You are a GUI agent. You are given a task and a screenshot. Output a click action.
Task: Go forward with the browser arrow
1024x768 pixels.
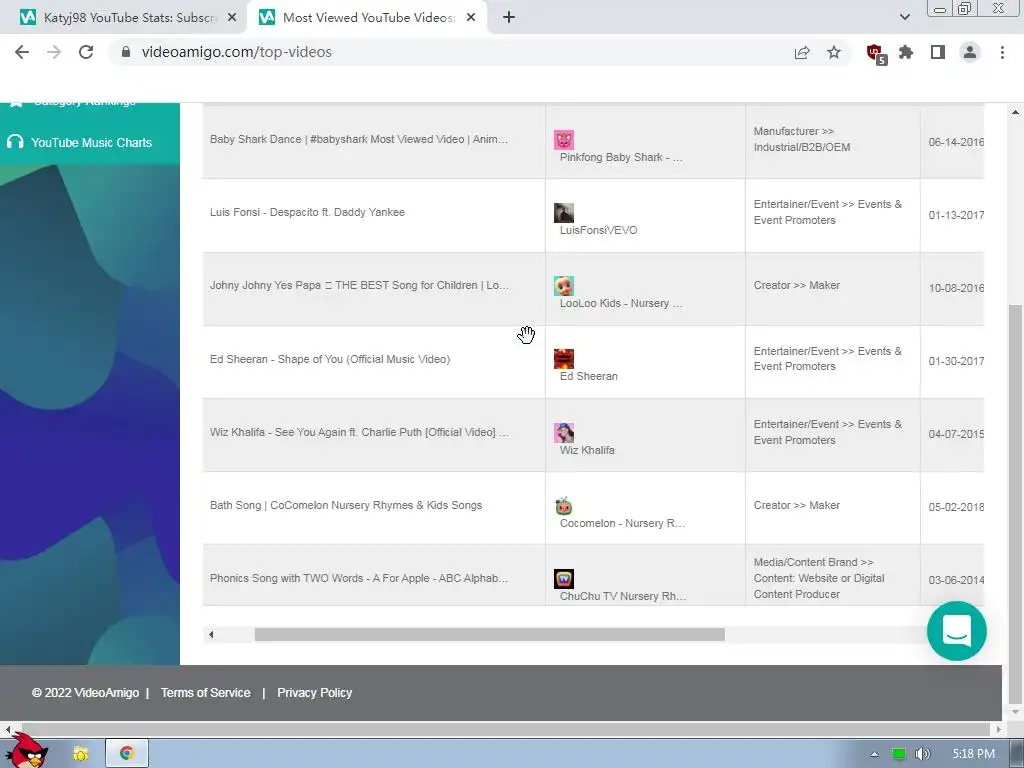[54, 52]
